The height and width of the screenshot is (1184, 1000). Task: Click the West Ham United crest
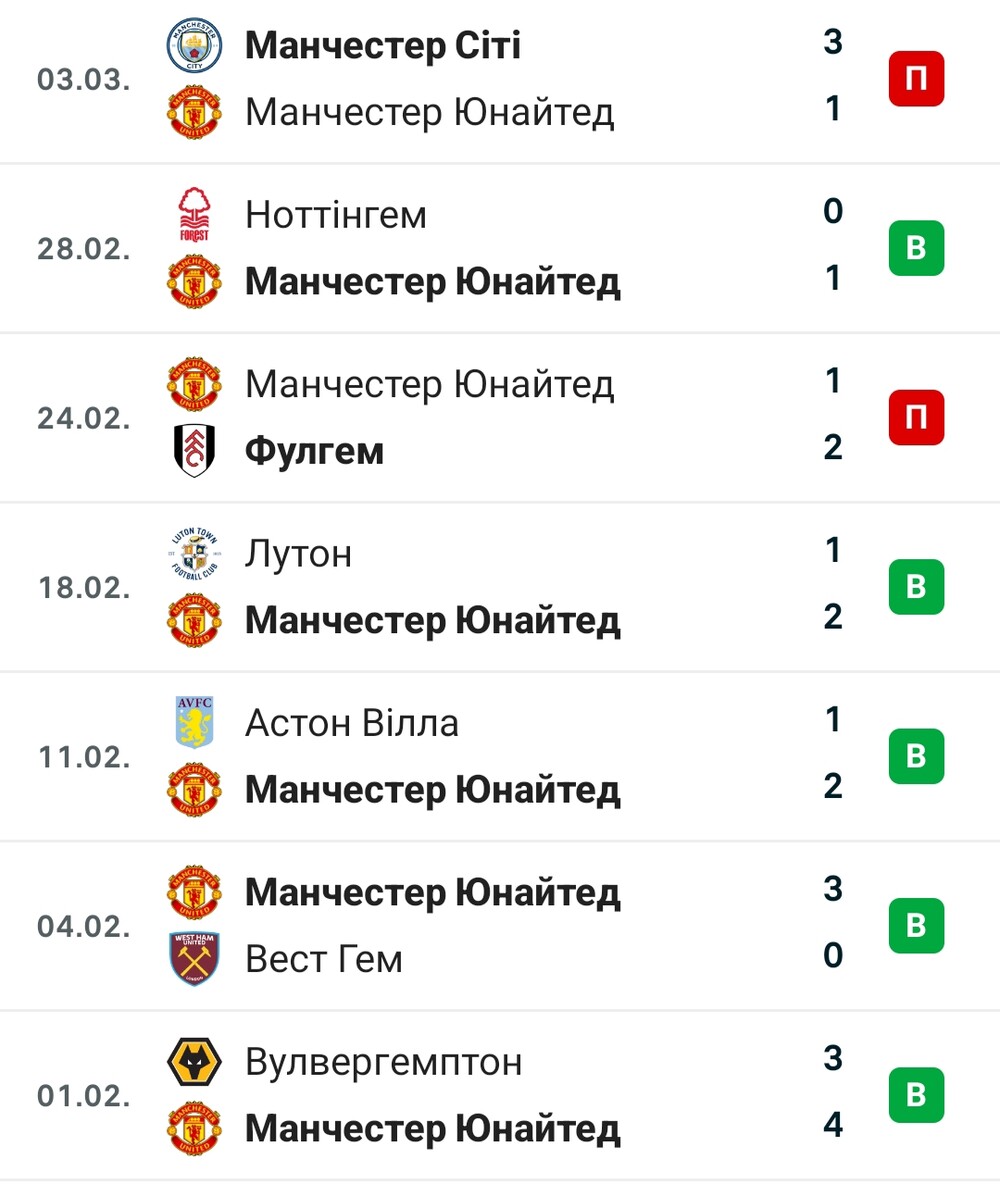194,958
